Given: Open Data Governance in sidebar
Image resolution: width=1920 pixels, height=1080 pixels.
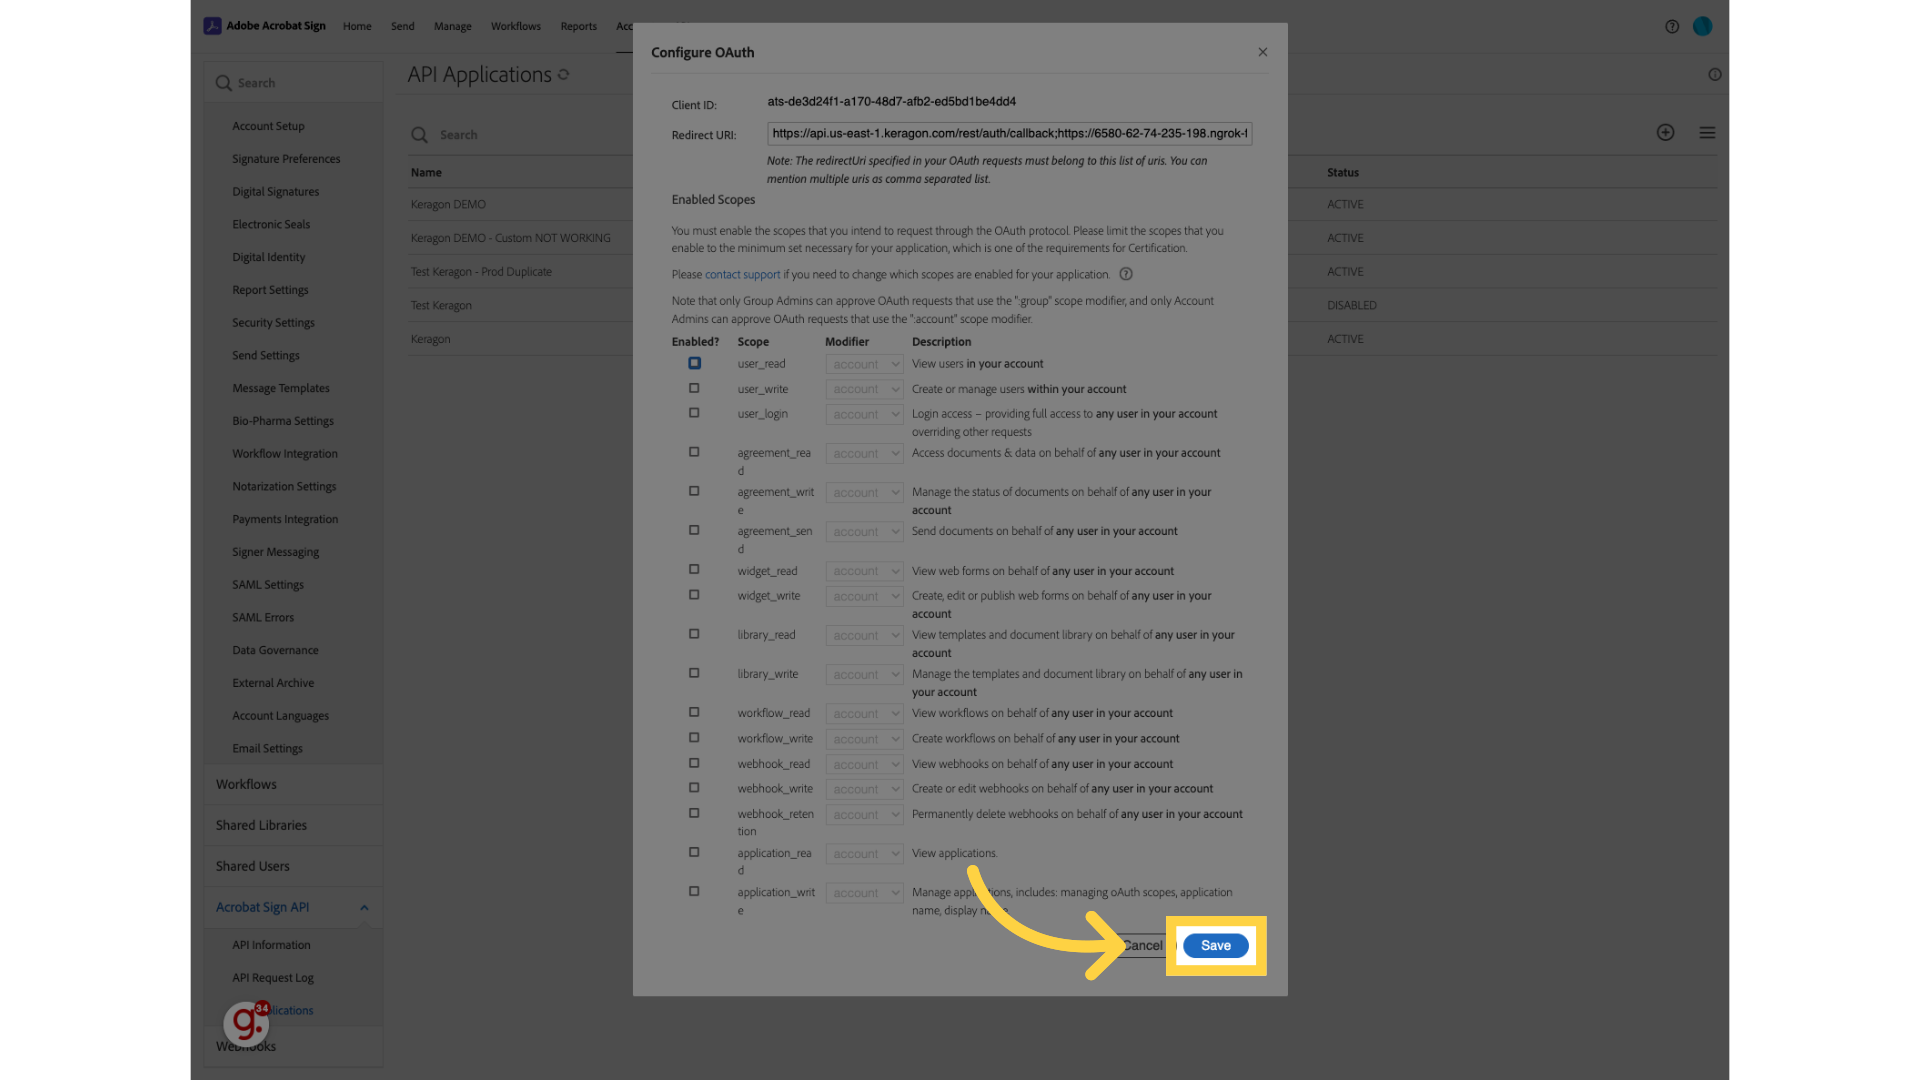Looking at the screenshot, I should click(275, 651).
